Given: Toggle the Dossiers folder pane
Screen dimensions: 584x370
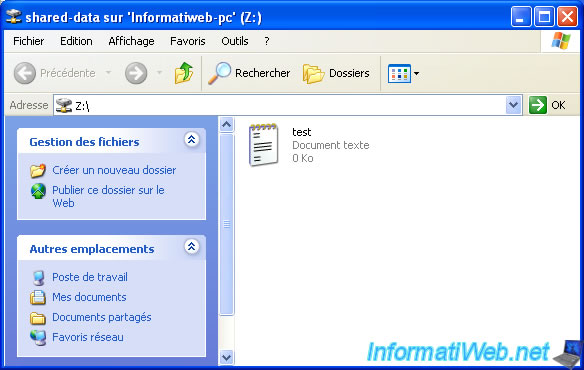Looking at the screenshot, I should point(336,73).
